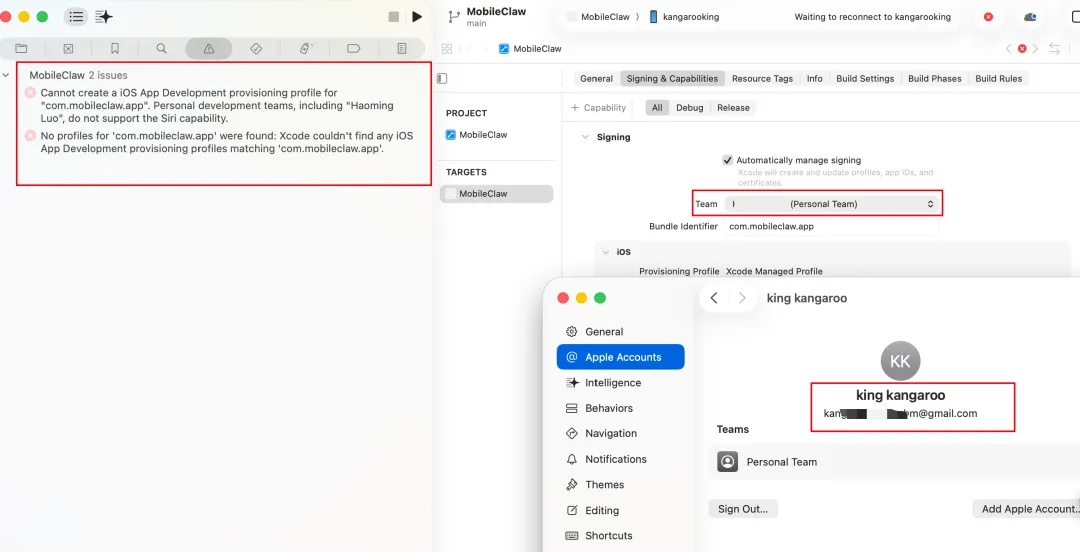
Task: Go back in Settings window
Action: [x=714, y=298]
